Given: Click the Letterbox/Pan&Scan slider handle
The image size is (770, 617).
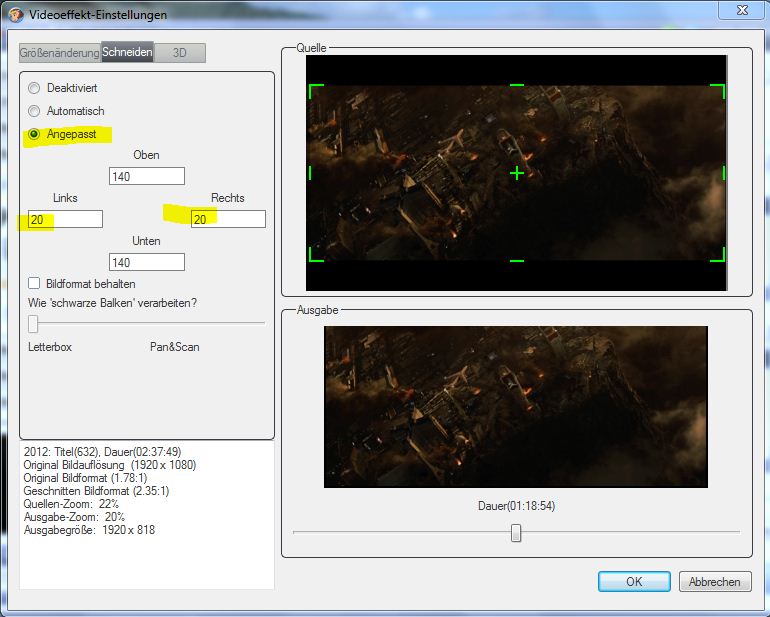Looking at the screenshot, I should click(x=33, y=323).
